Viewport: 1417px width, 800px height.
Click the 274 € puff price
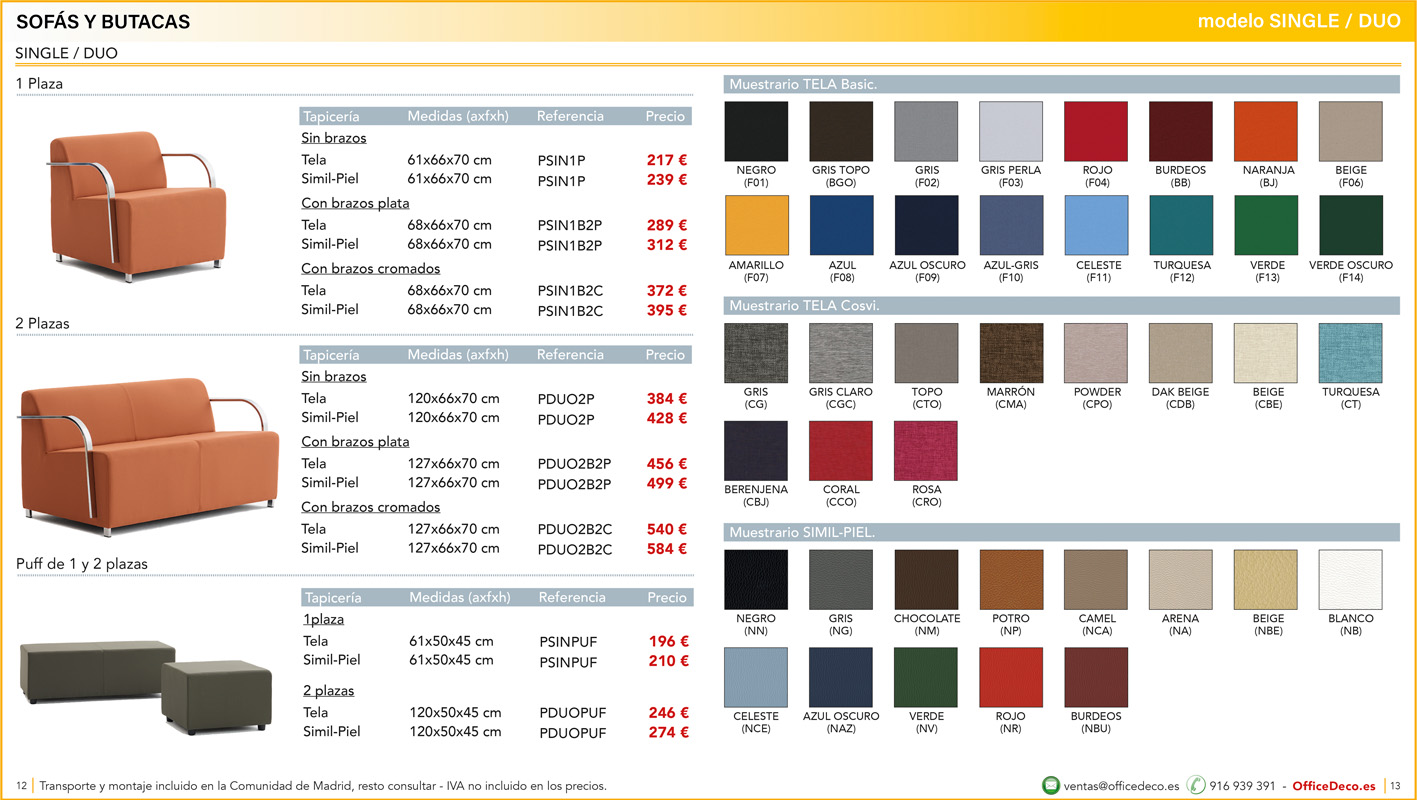[669, 732]
